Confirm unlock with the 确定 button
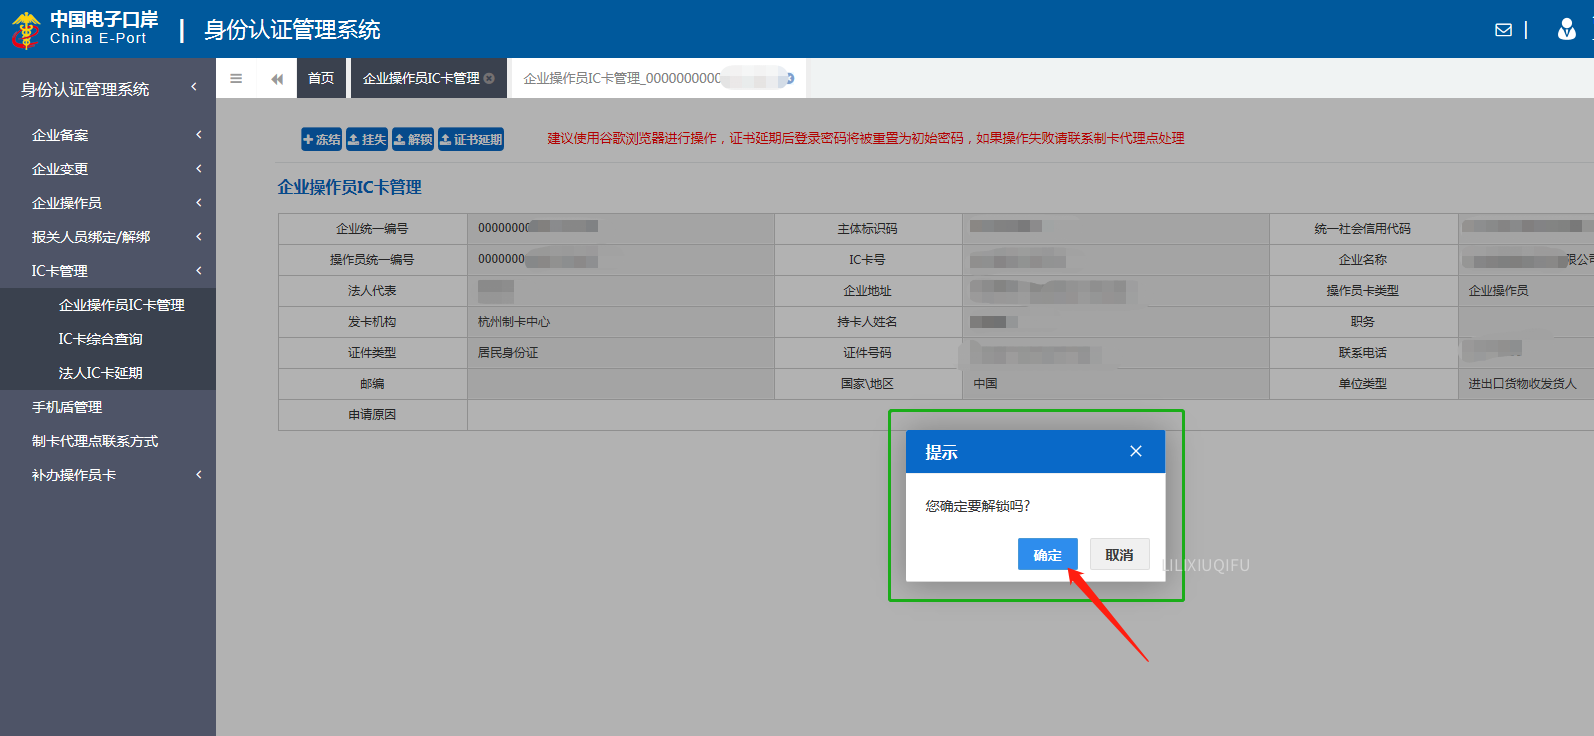1594x736 pixels. [1047, 554]
